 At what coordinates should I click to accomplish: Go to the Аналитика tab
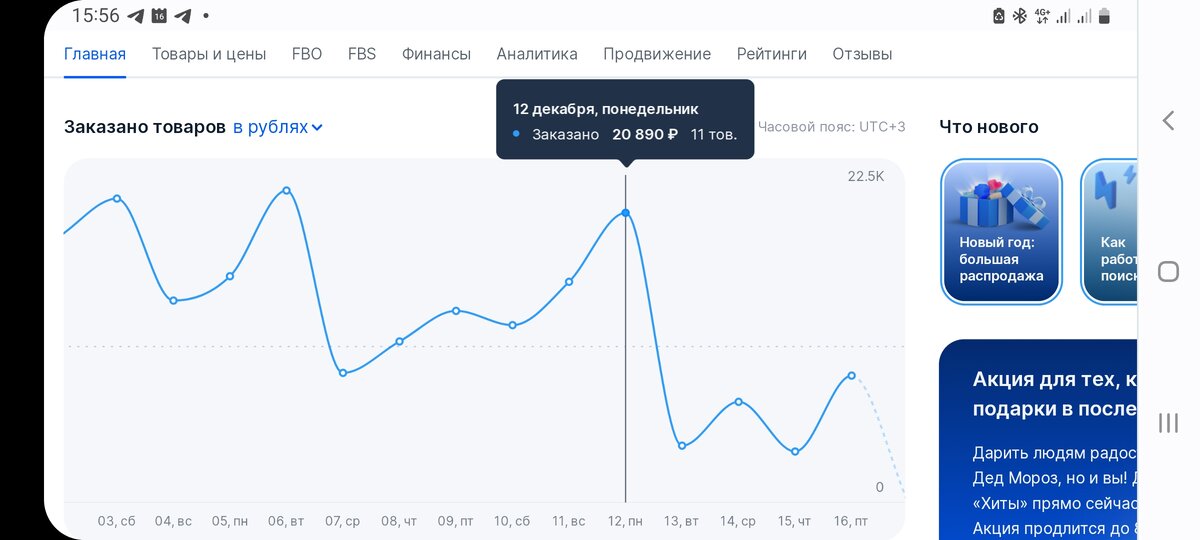(537, 54)
